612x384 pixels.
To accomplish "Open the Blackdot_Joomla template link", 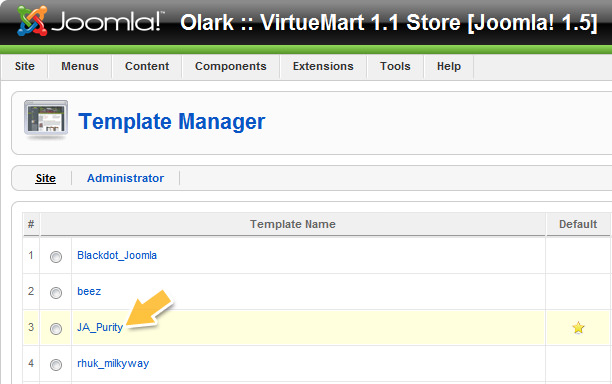I will 117,255.
